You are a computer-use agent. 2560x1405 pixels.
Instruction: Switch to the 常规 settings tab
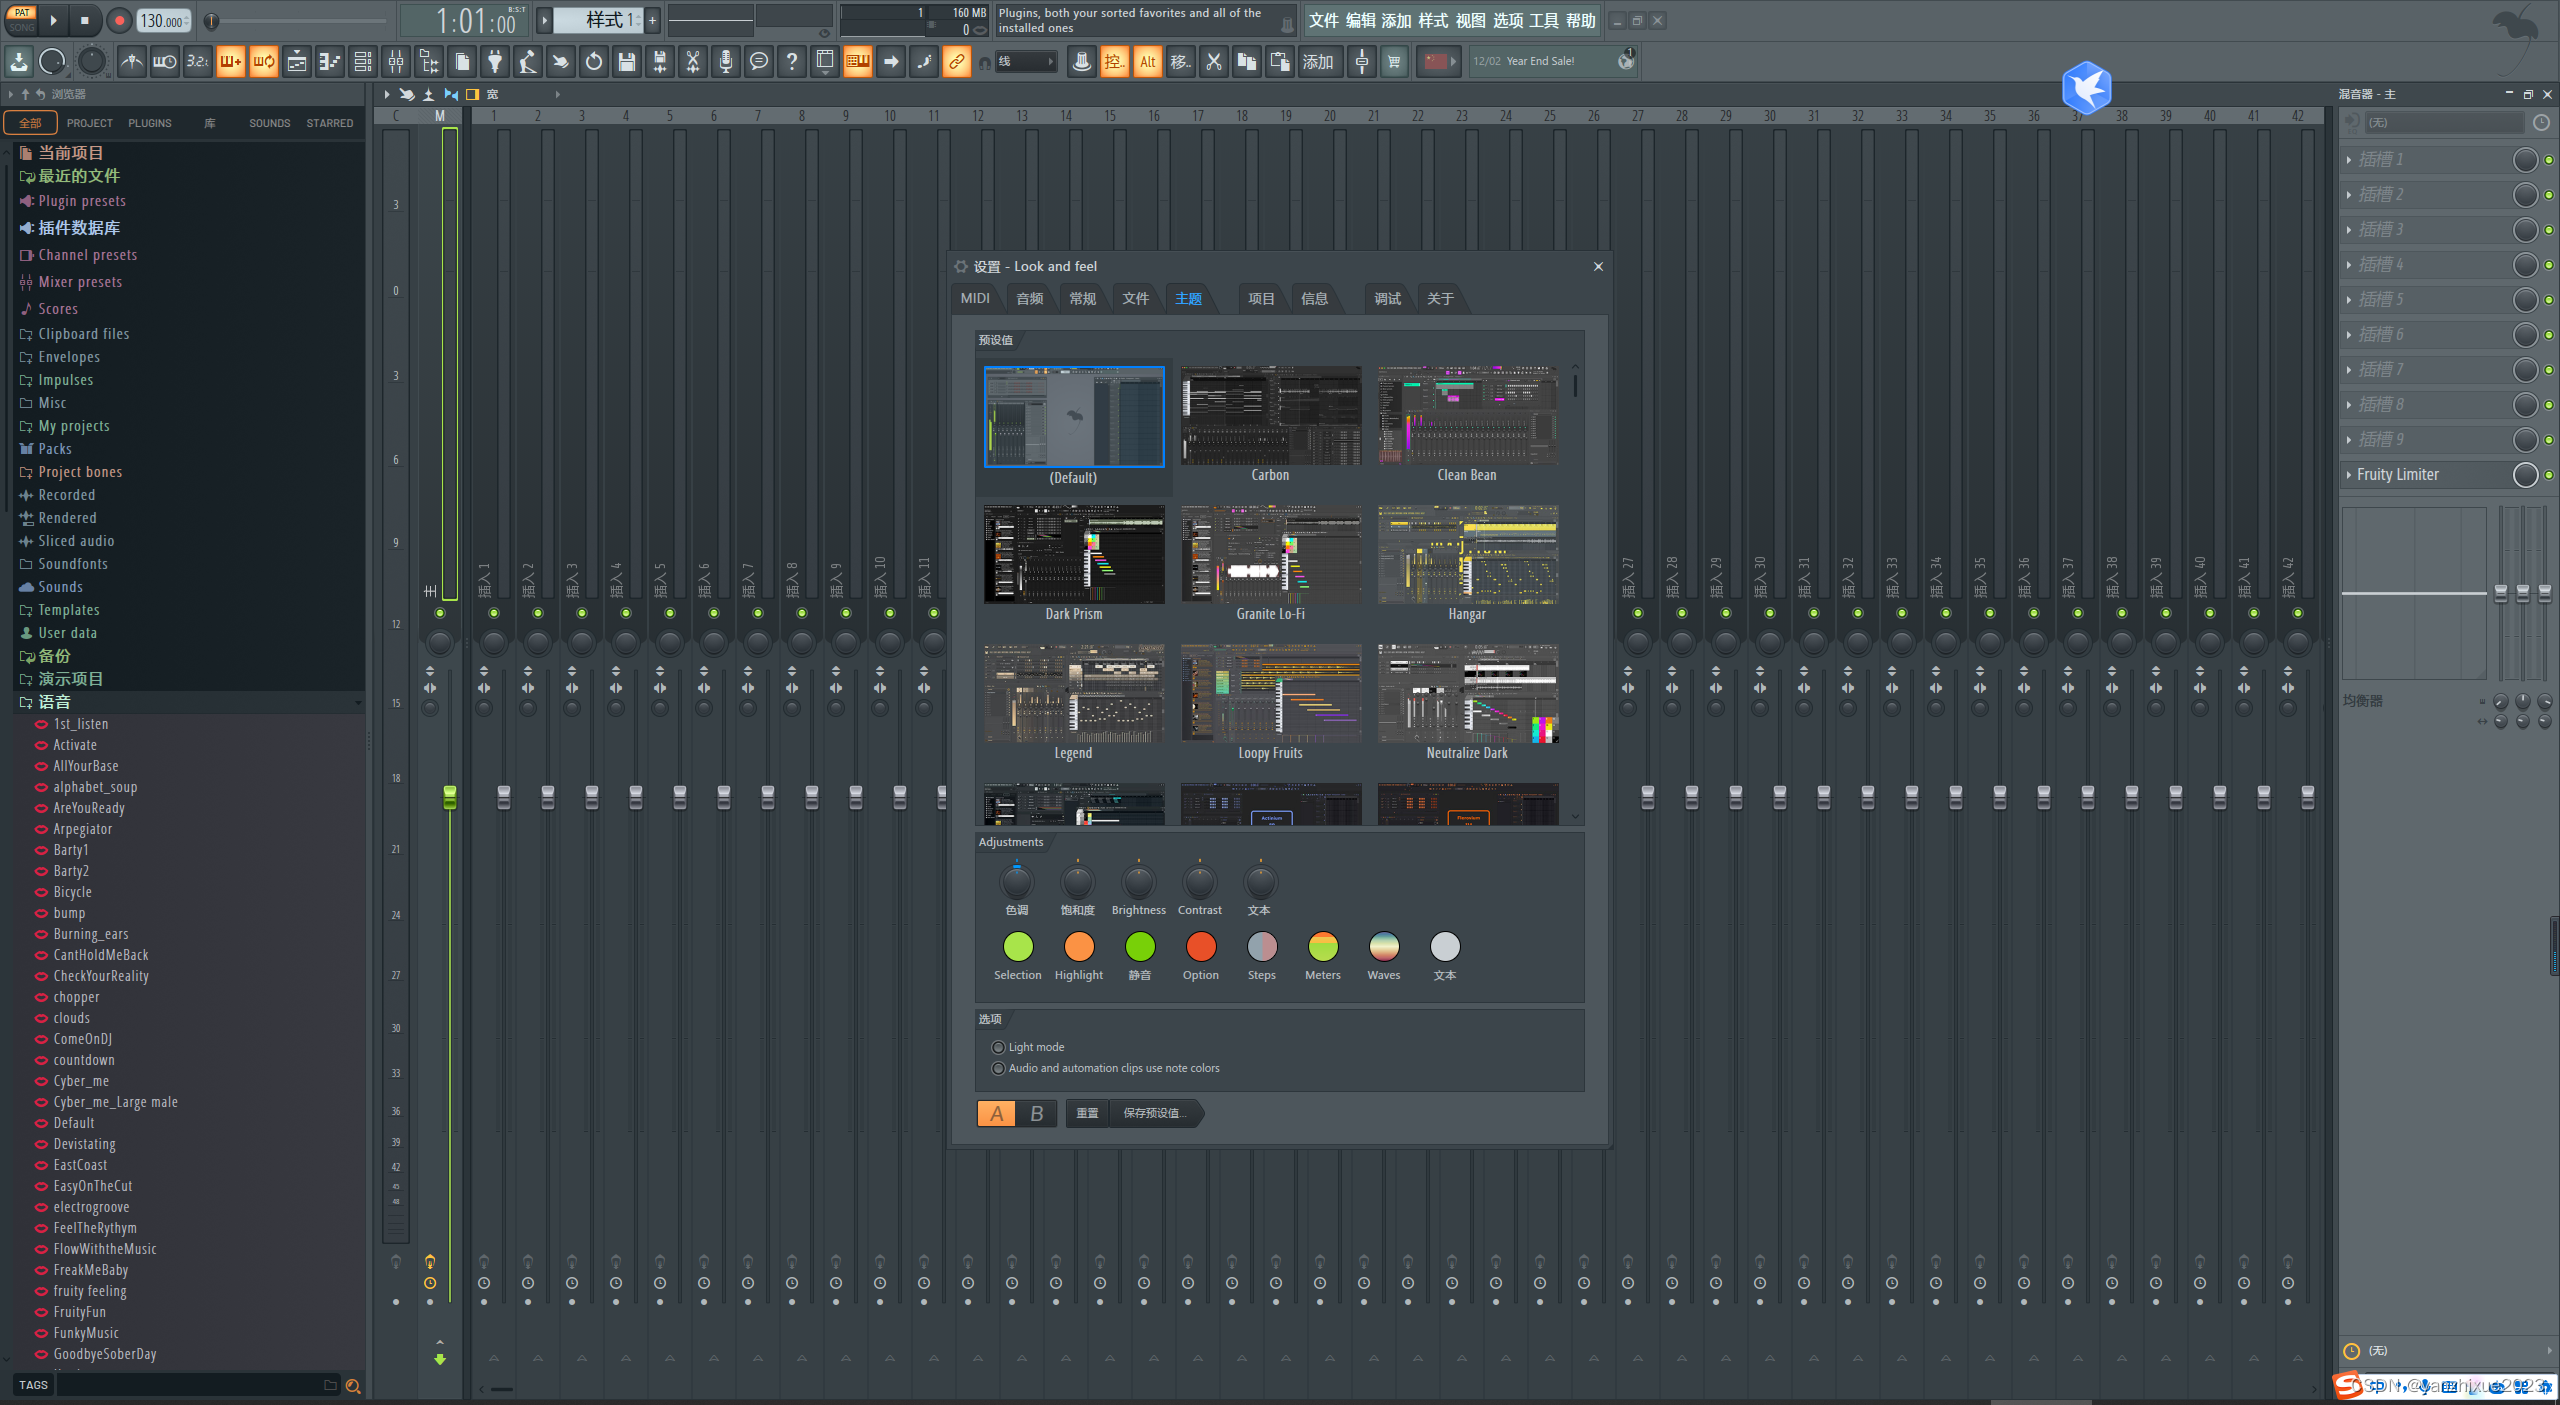pyautogui.click(x=1082, y=298)
